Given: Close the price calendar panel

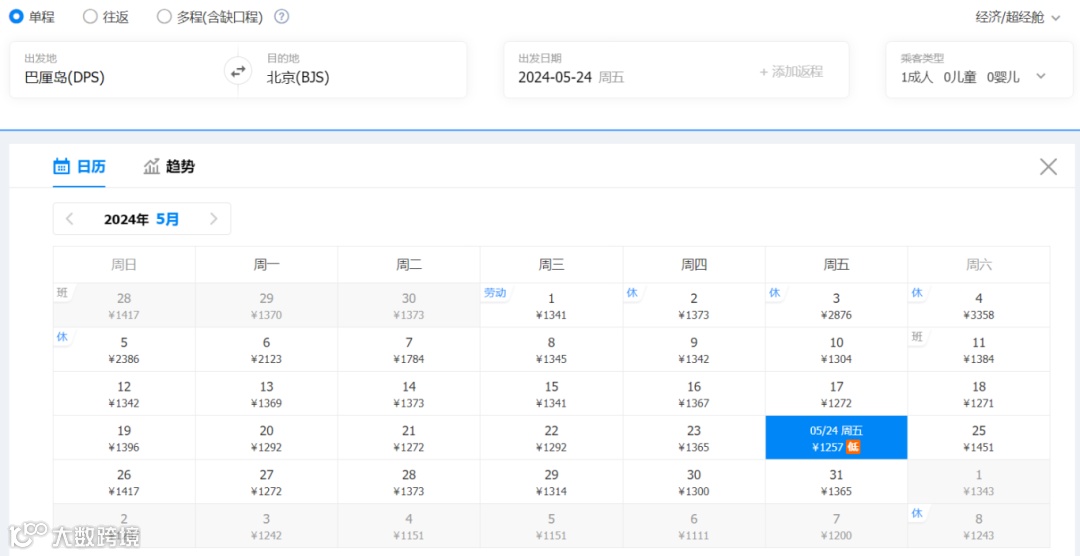Looking at the screenshot, I should pyautogui.click(x=1048, y=166).
